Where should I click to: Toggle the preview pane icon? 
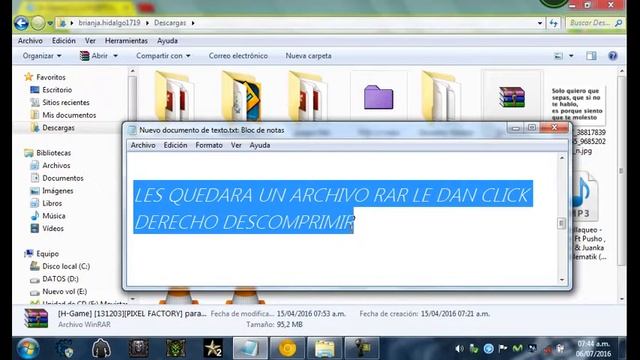(591, 56)
